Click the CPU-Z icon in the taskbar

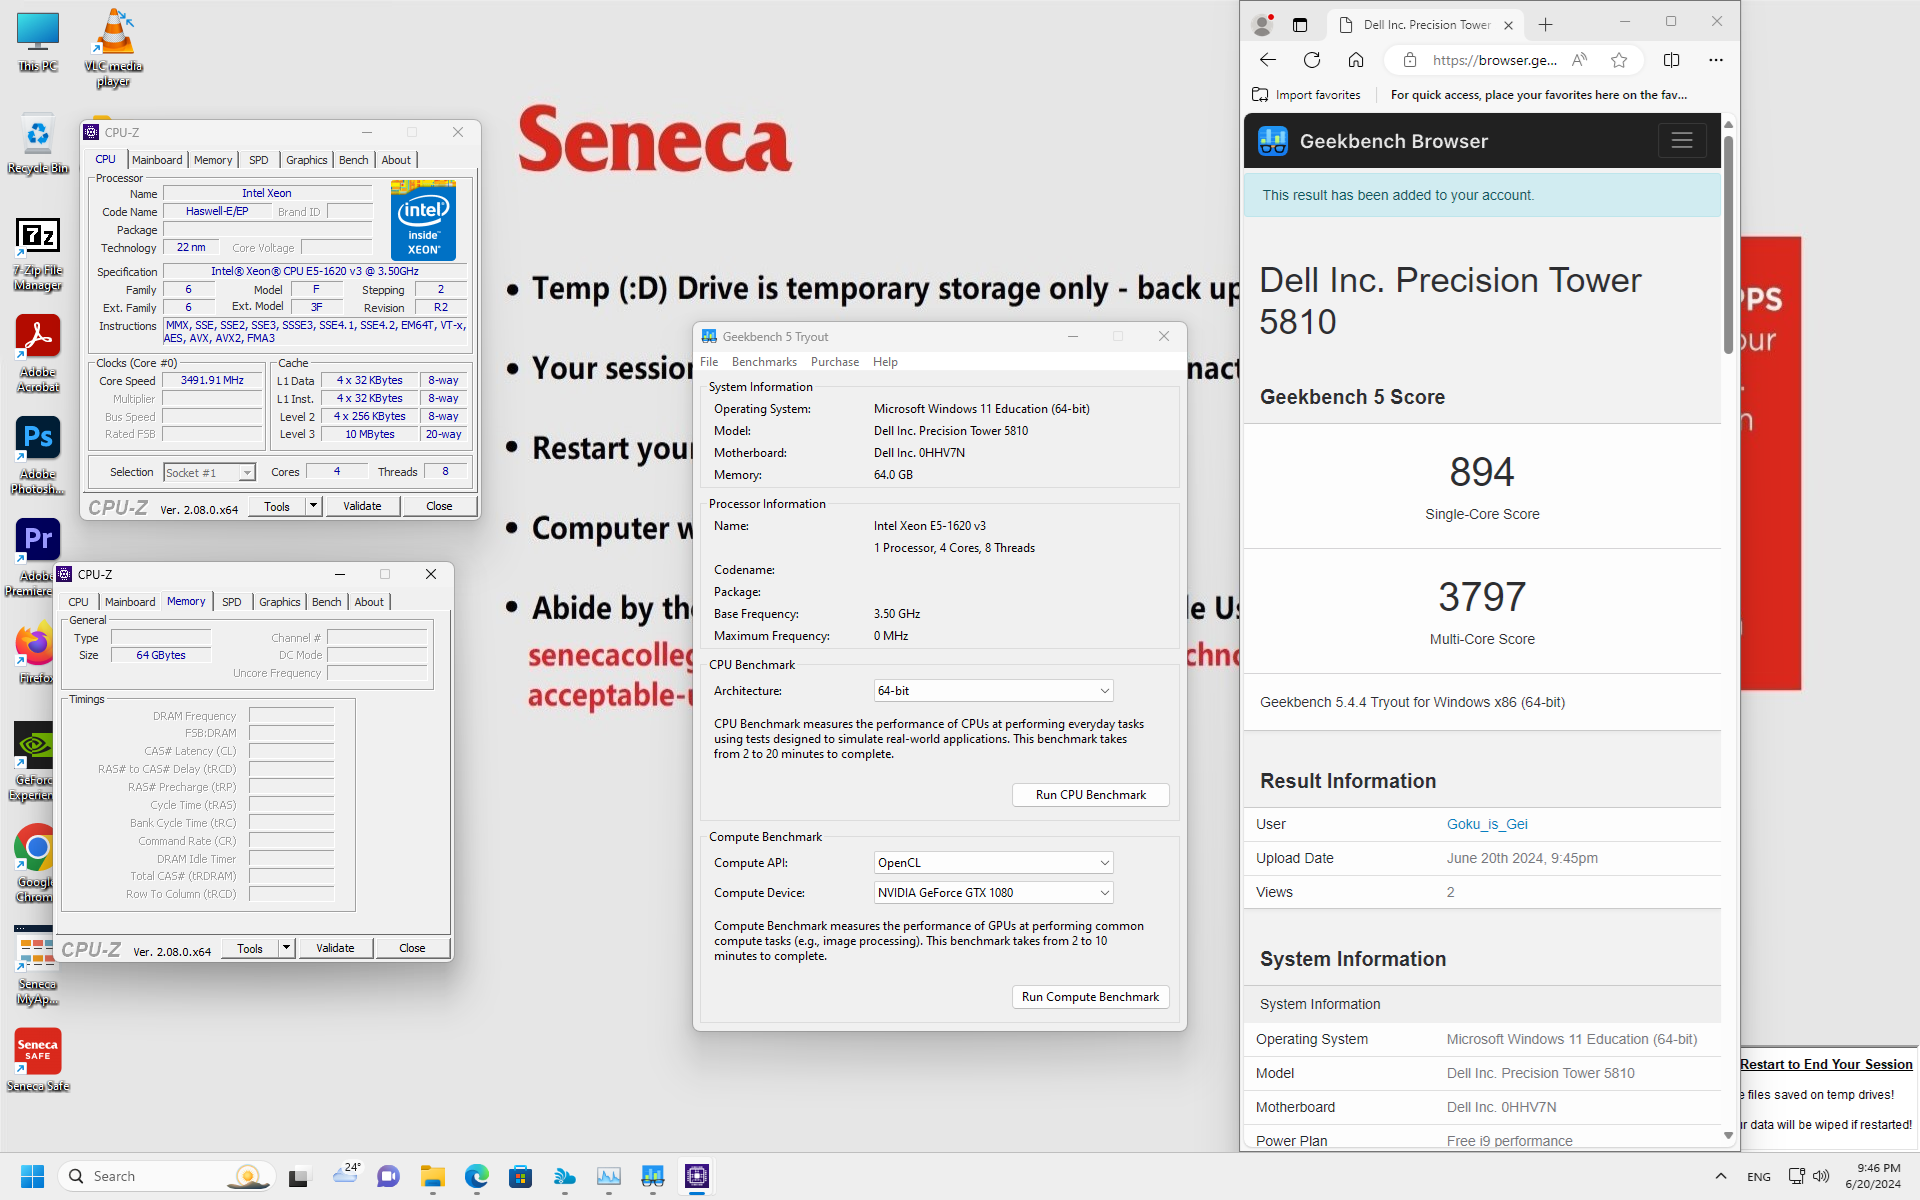[697, 1176]
